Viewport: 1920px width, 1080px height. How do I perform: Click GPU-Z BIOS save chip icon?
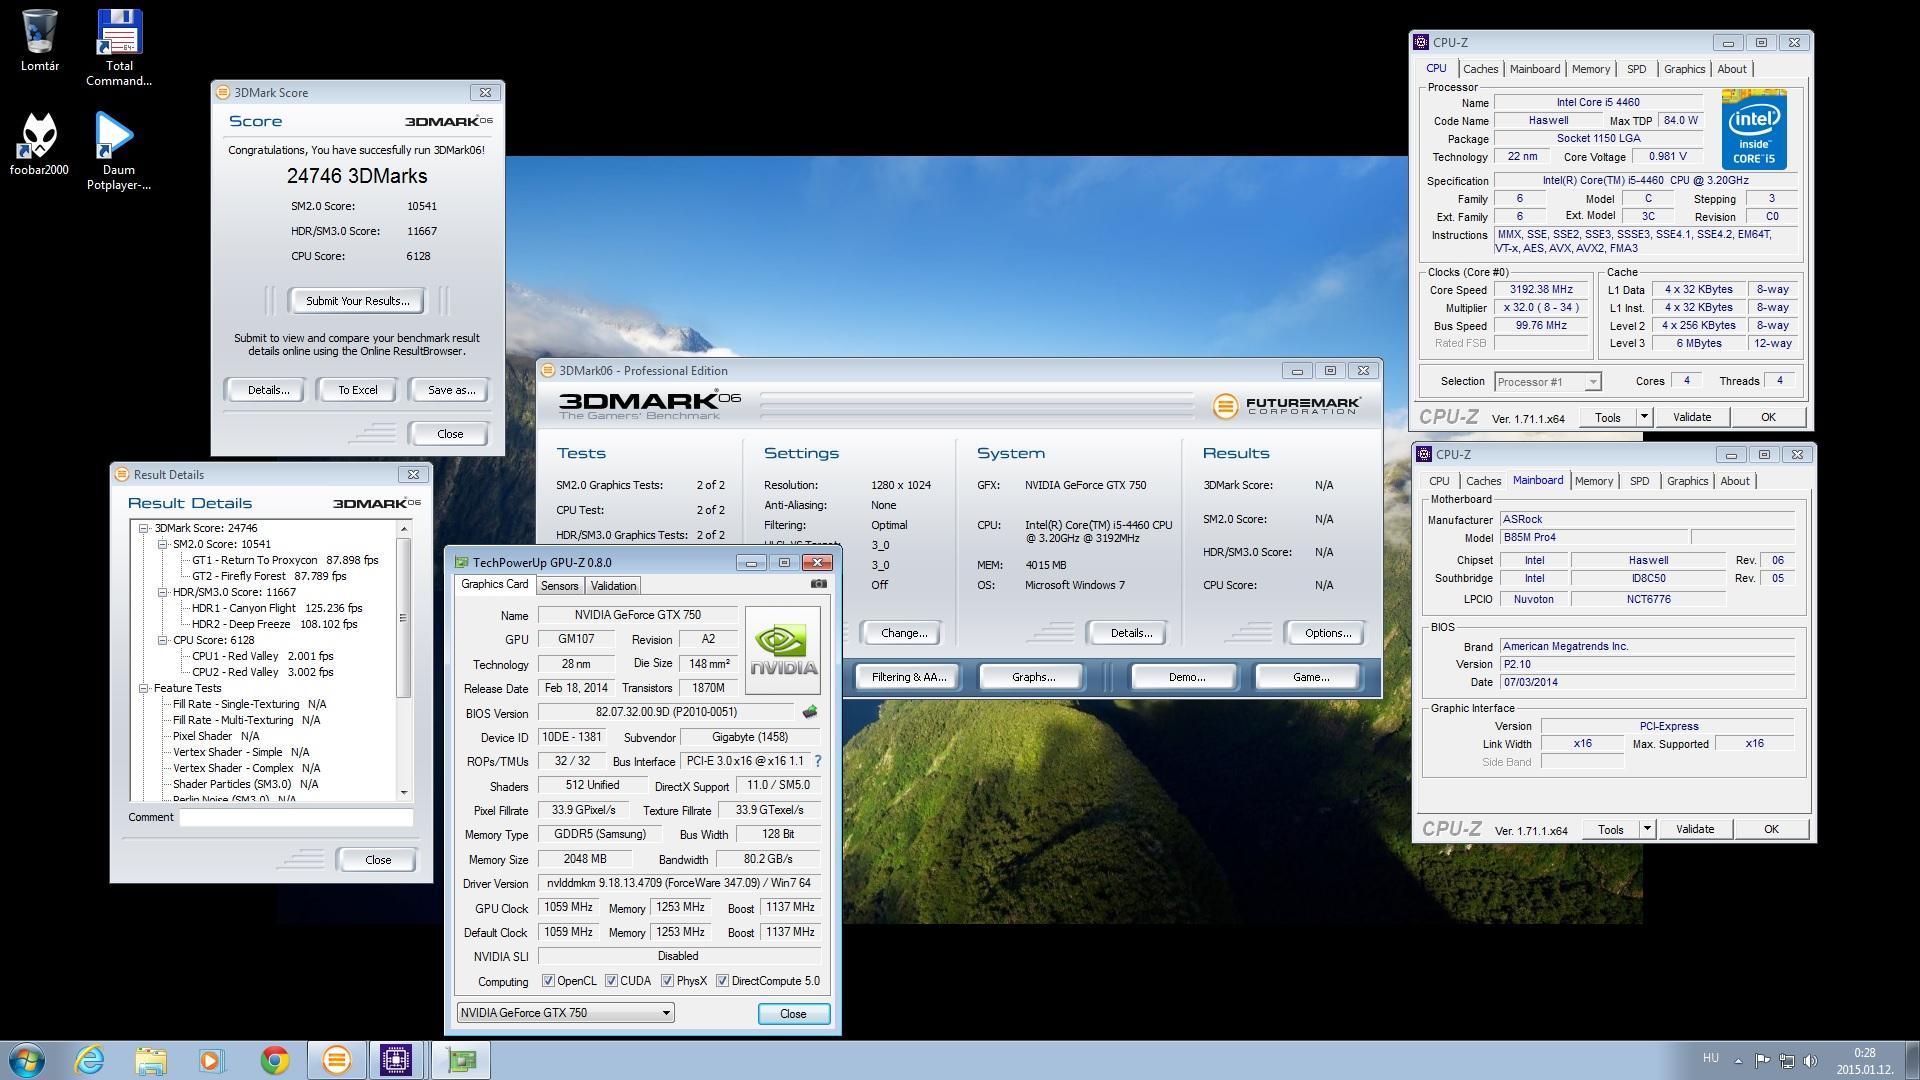click(810, 712)
